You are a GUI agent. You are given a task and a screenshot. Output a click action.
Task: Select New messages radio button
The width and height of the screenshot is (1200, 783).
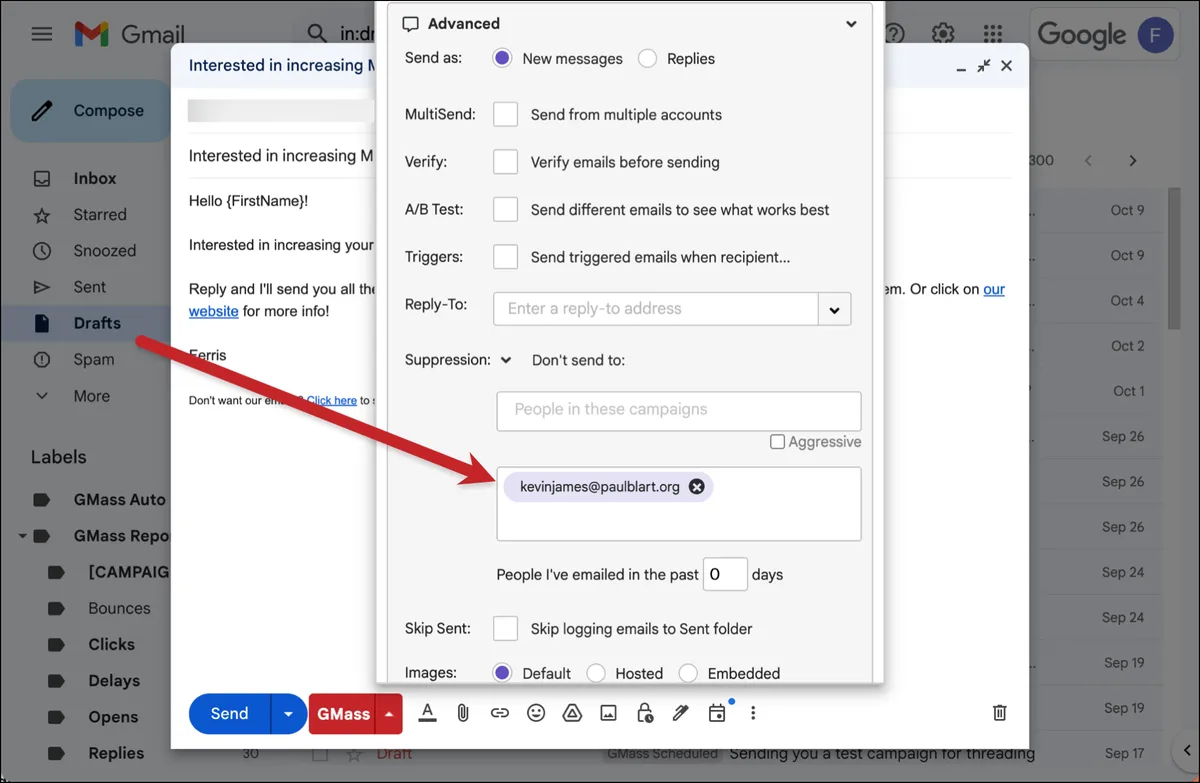[503, 58]
